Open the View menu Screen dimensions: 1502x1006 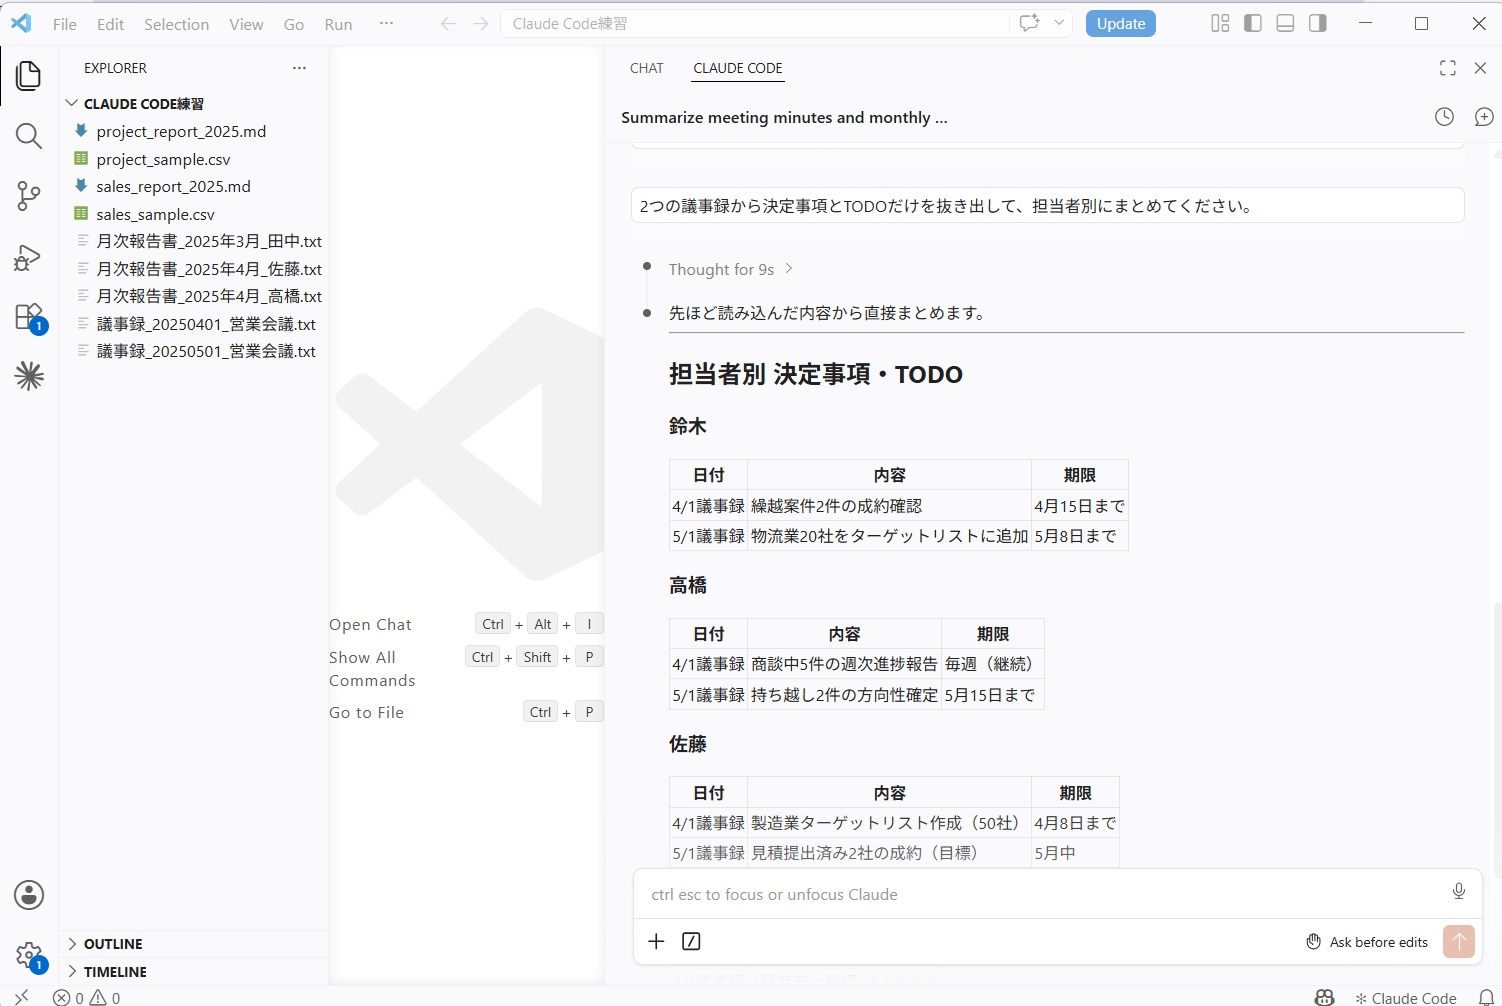tap(246, 24)
